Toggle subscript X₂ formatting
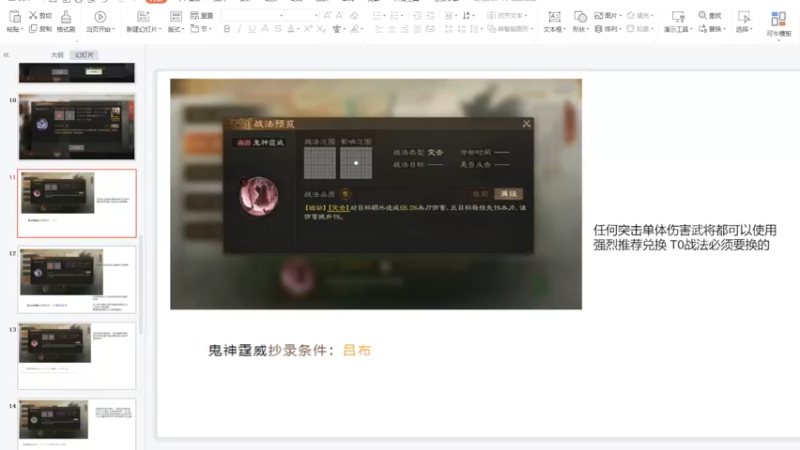800x450 pixels. pos(321,29)
